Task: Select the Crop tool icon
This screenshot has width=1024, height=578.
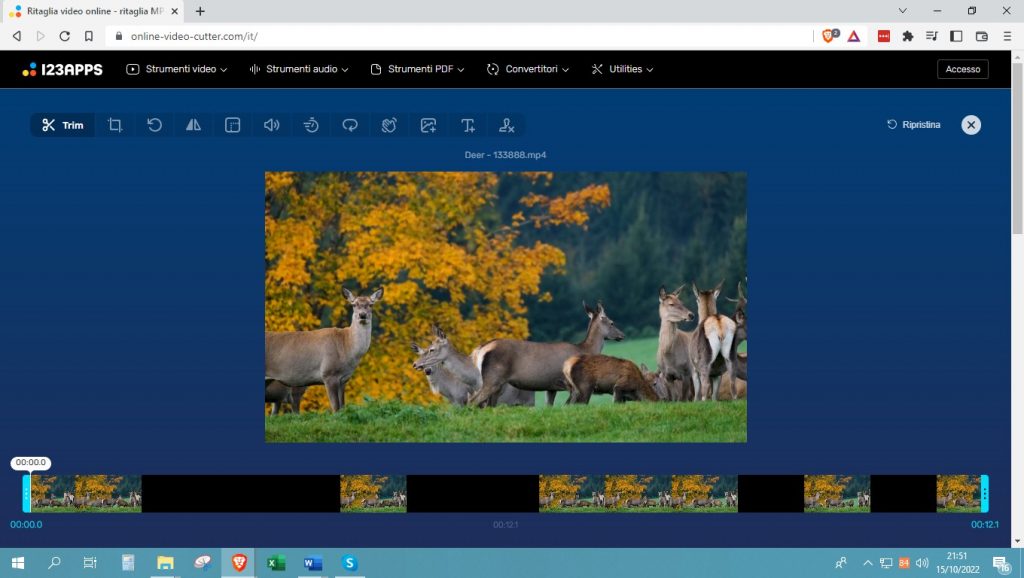Action: point(115,125)
